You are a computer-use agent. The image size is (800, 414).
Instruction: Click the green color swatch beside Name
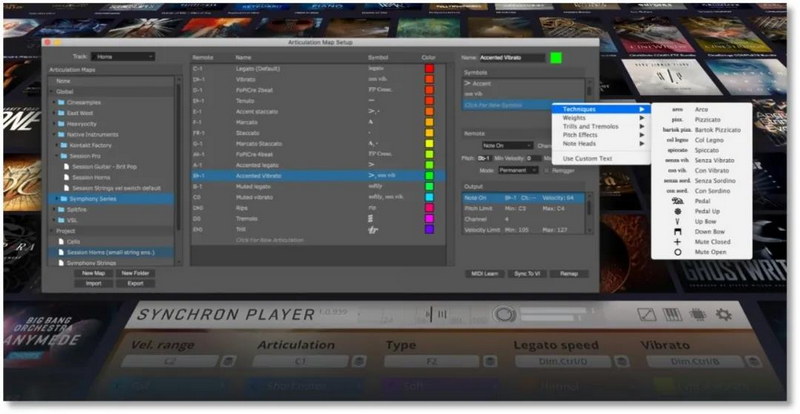tap(556, 58)
